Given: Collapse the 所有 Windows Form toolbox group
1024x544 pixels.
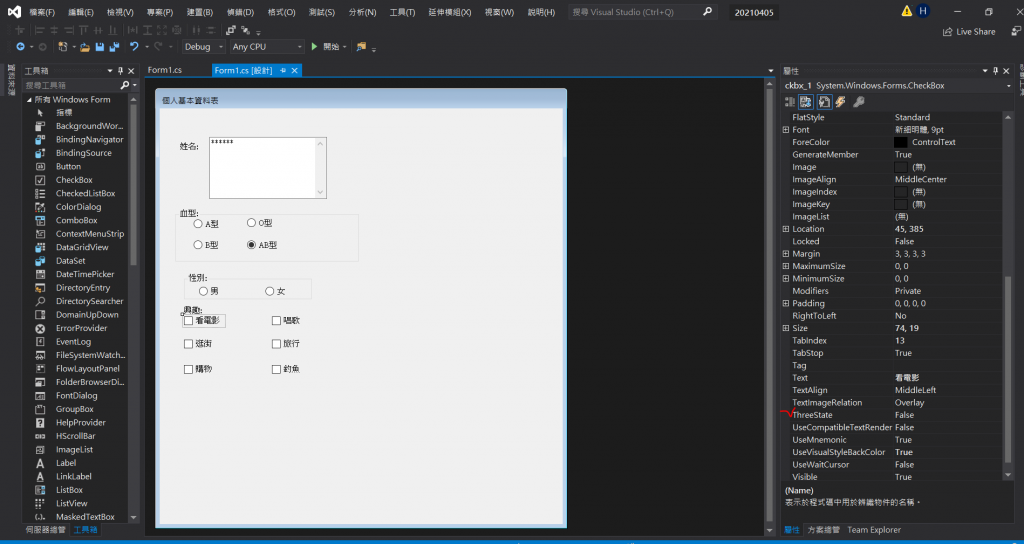Looking at the screenshot, I should coord(29,100).
